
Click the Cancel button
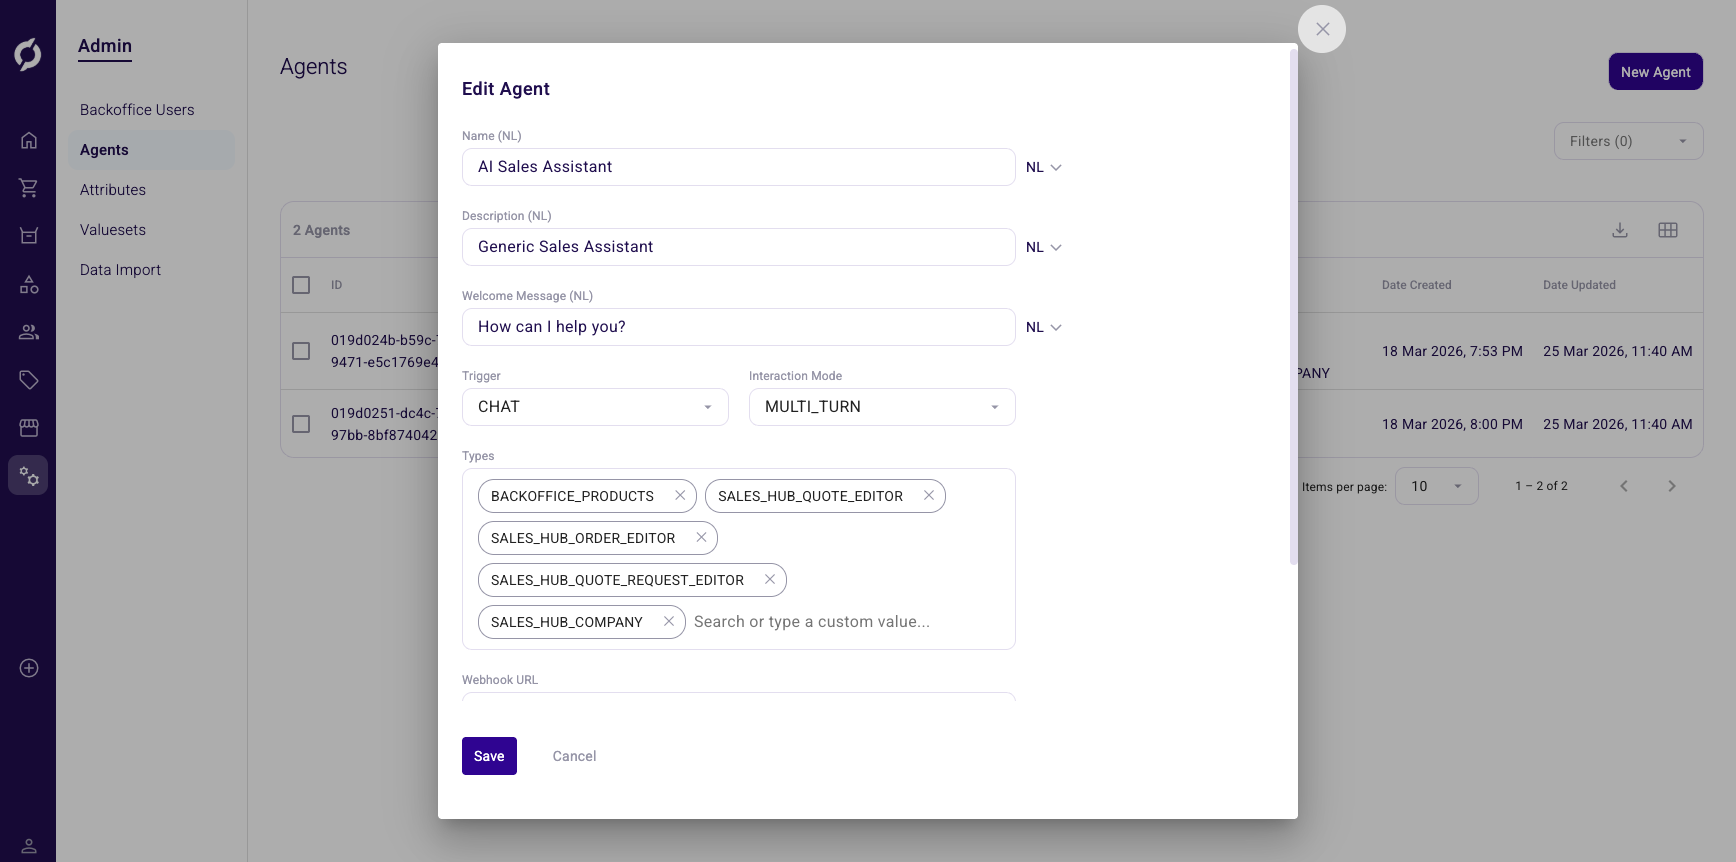click(574, 756)
